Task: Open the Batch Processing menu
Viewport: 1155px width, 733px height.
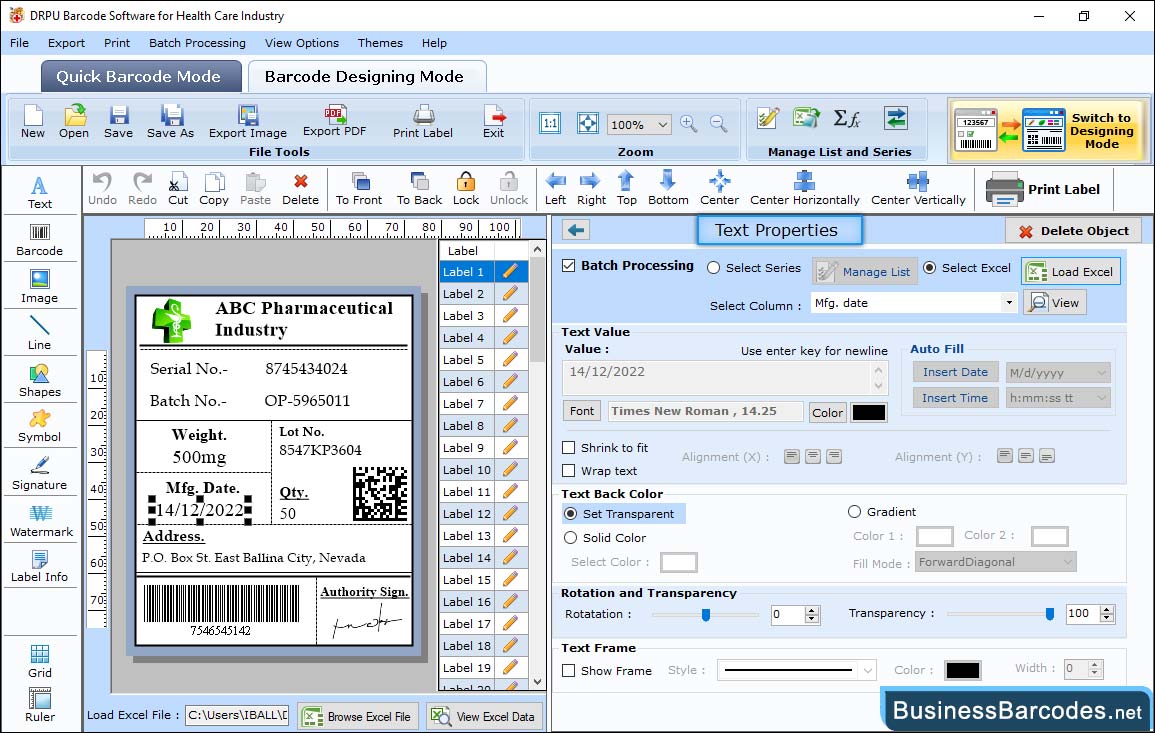Action: coord(197,43)
